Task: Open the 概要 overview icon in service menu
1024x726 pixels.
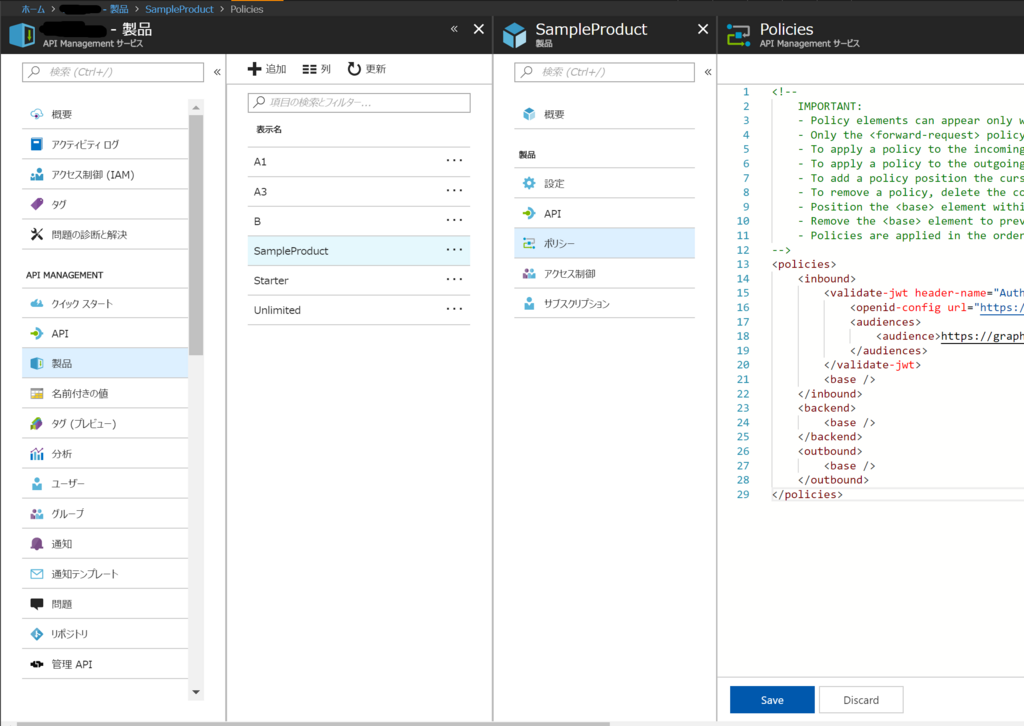Action: click(x=37, y=114)
